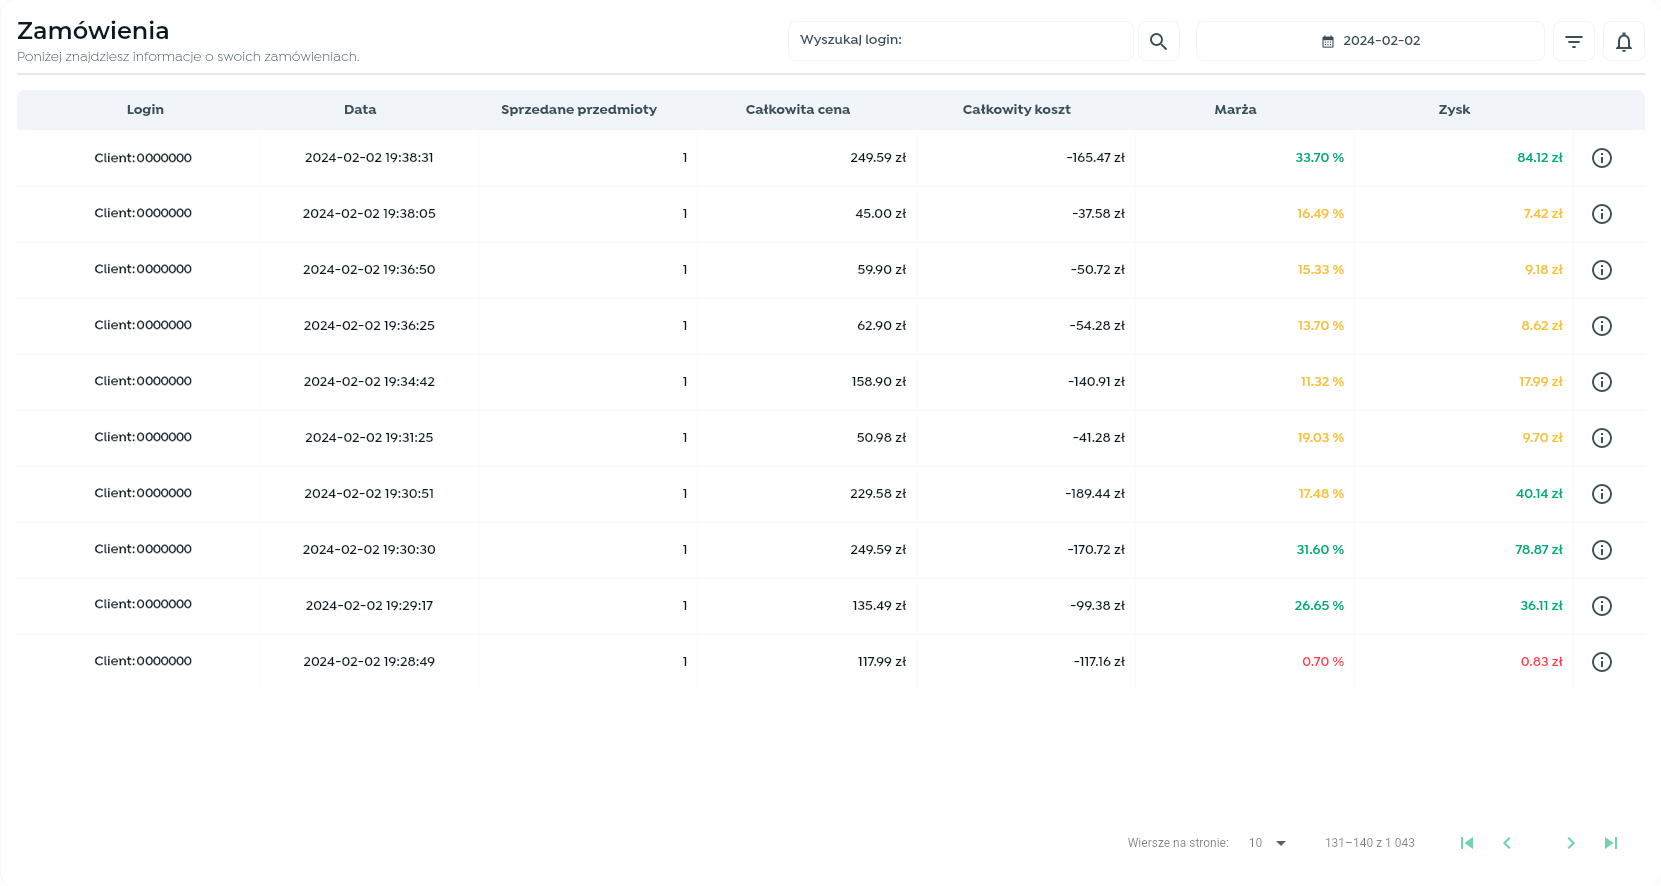Select date cell 2024-02-02 19:38:05
Image resolution: width=1661 pixels, height=886 pixels.
coord(369,214)
